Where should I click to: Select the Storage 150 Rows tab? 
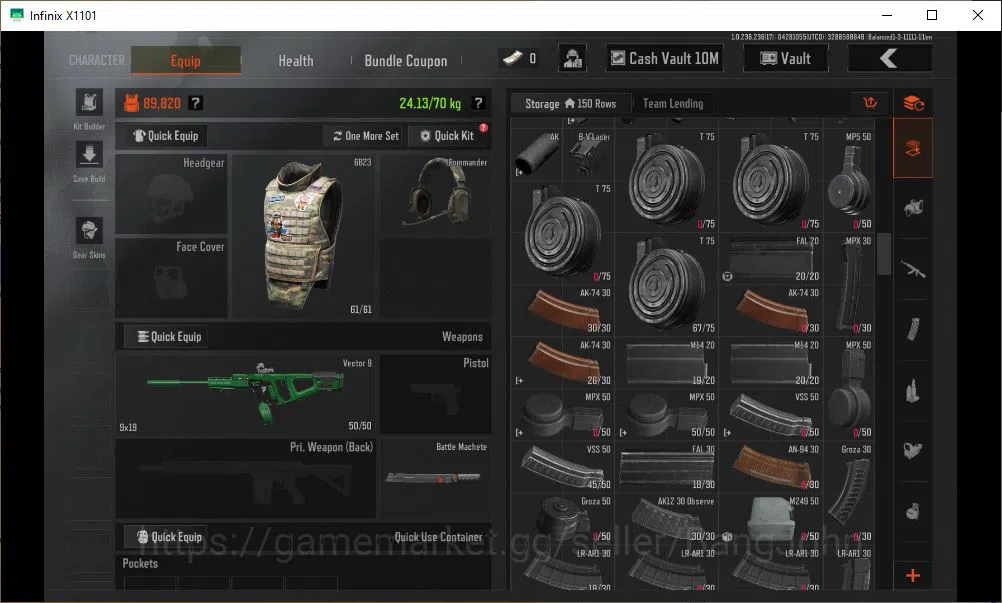[x=571, y=103]
